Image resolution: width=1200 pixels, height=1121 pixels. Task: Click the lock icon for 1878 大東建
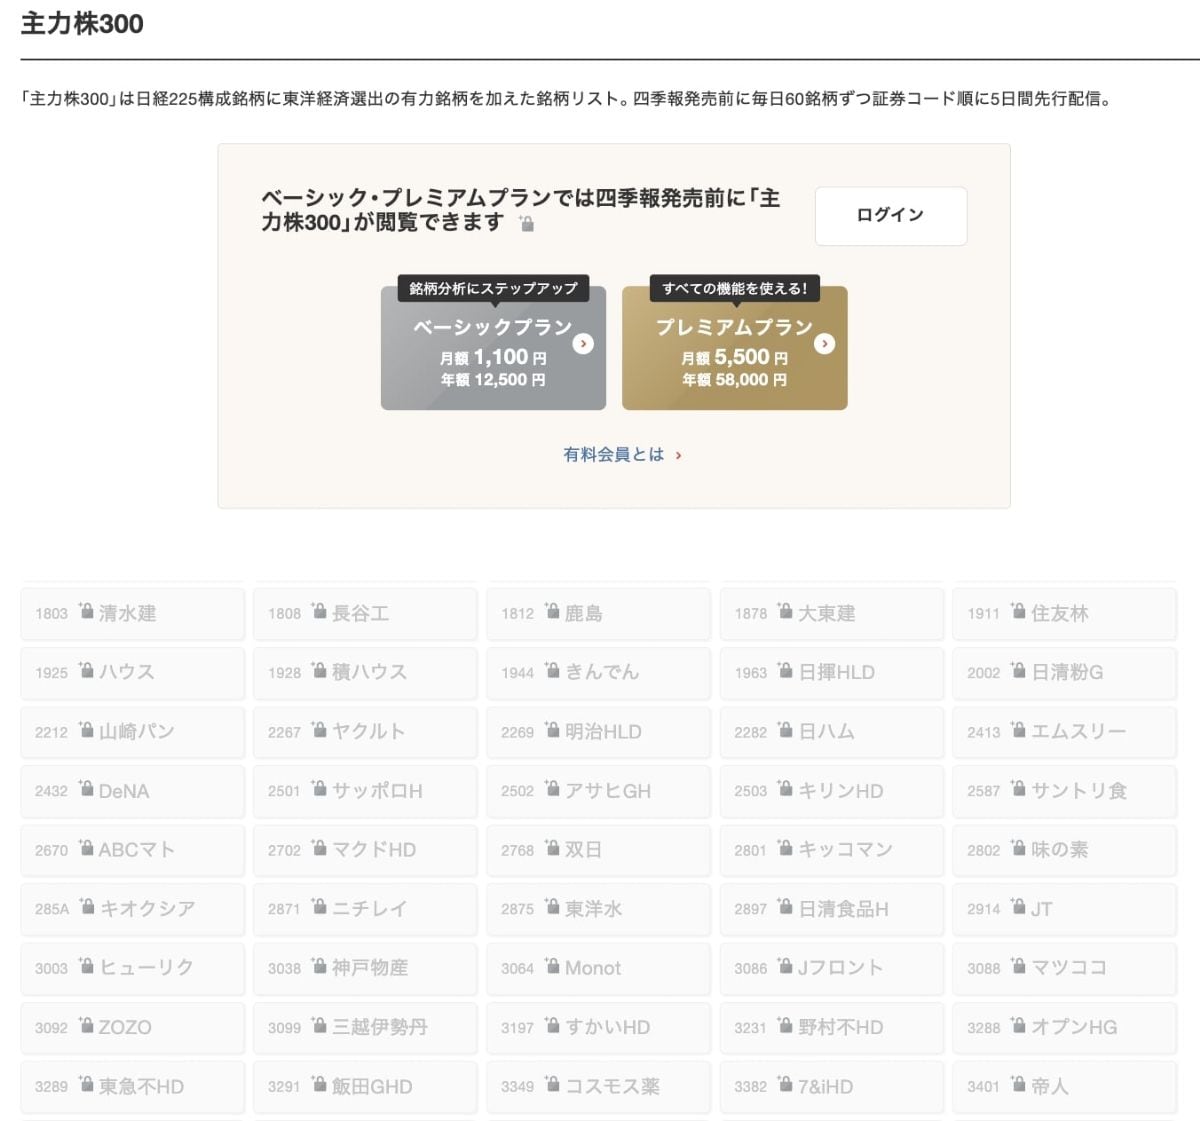(x=785, y=611)
